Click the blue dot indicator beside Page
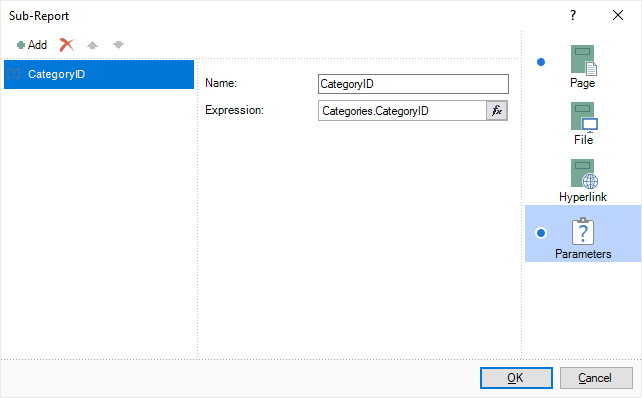The image size is (642, 398). (x=541, y=62)
